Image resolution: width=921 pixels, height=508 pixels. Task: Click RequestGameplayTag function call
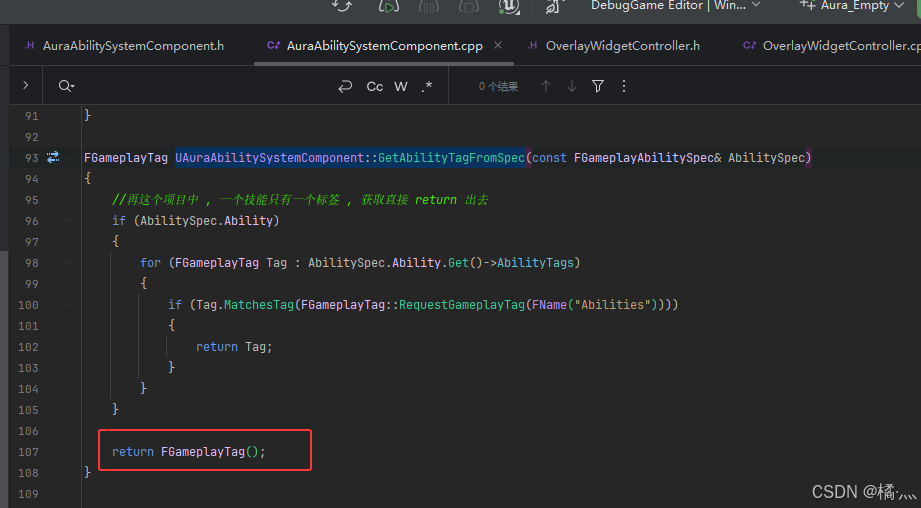pyautogui.click(x=462, y=305)
